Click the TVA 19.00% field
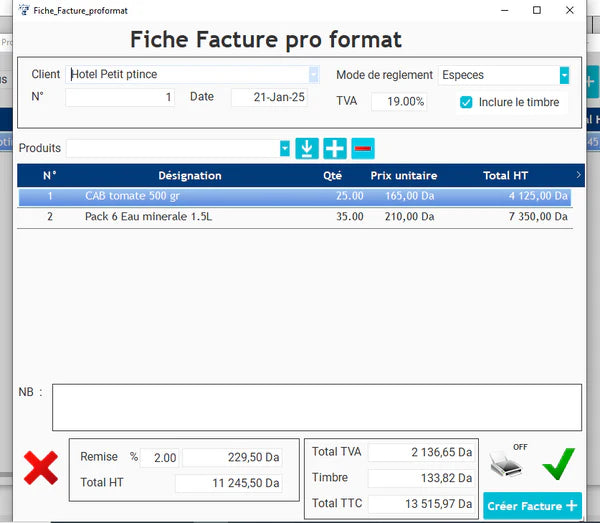This screenshot has width=600, height=523. click(399, 102)
